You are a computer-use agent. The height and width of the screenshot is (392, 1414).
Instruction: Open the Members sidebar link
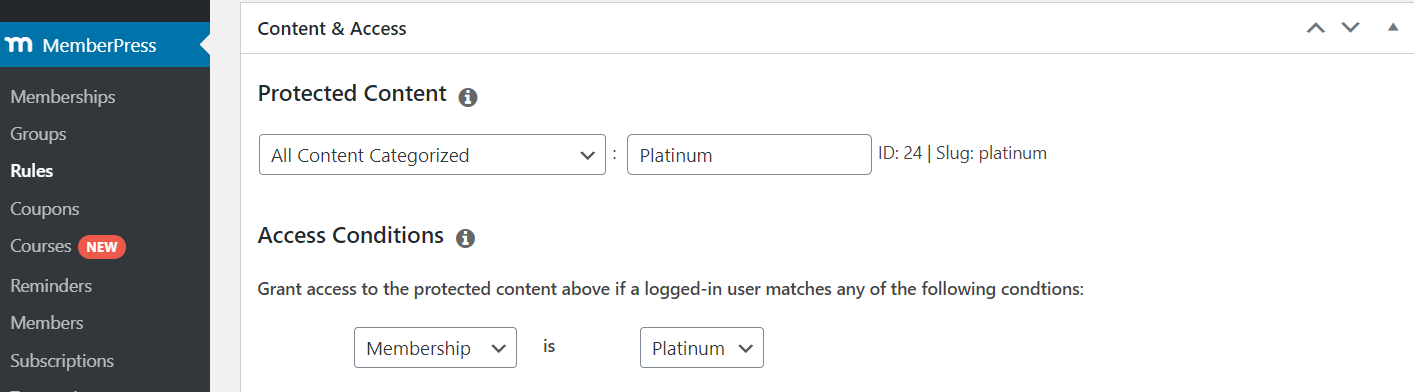pos(46,323)
